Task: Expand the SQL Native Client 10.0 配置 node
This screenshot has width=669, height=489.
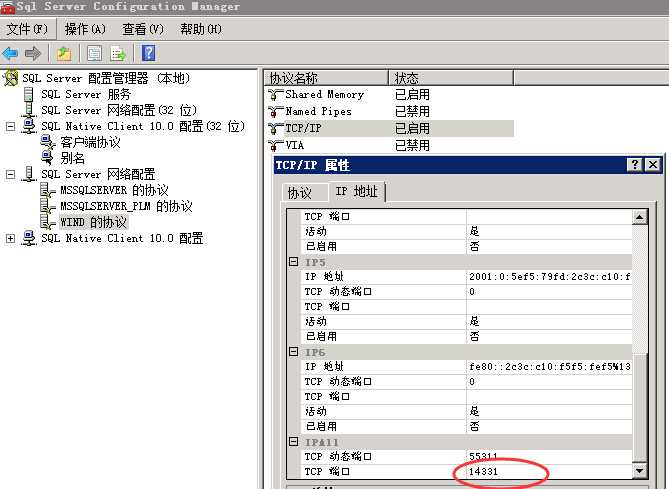Action: coord(11,238)
